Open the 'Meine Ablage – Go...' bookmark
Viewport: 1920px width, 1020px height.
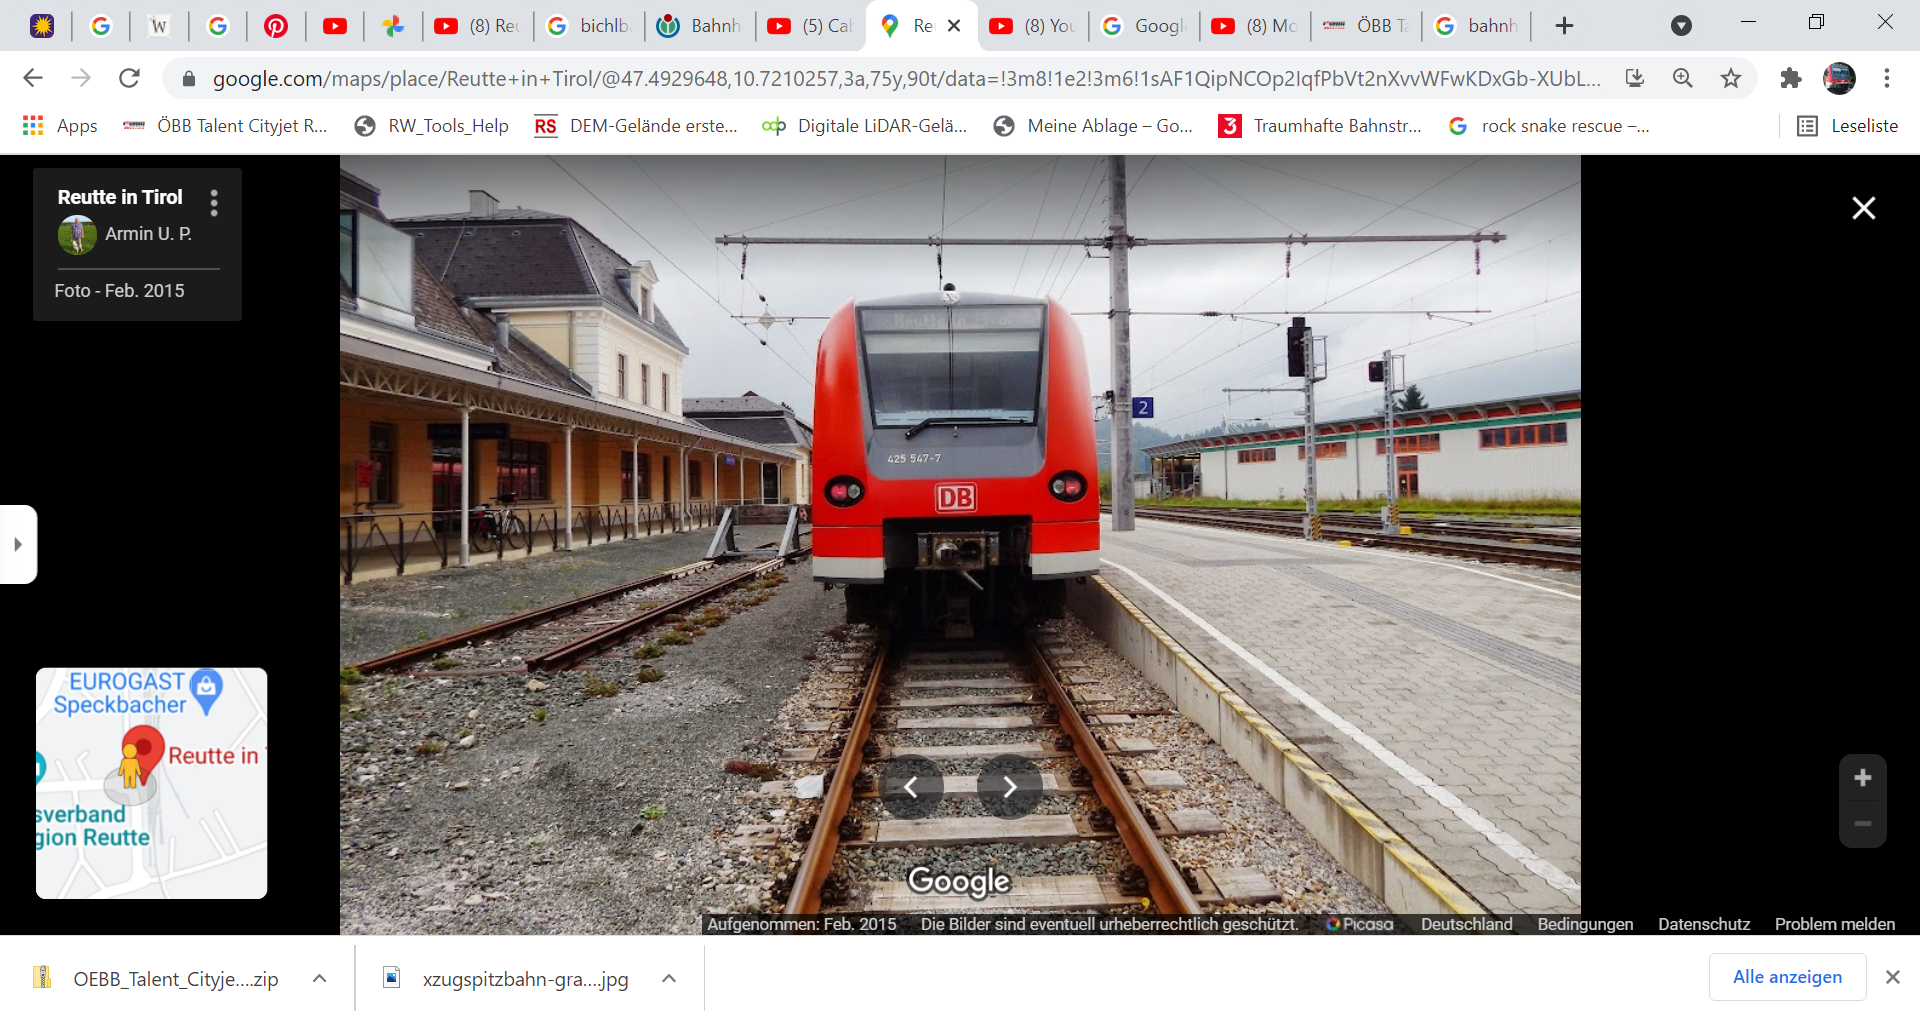(x=1093, y=126)
